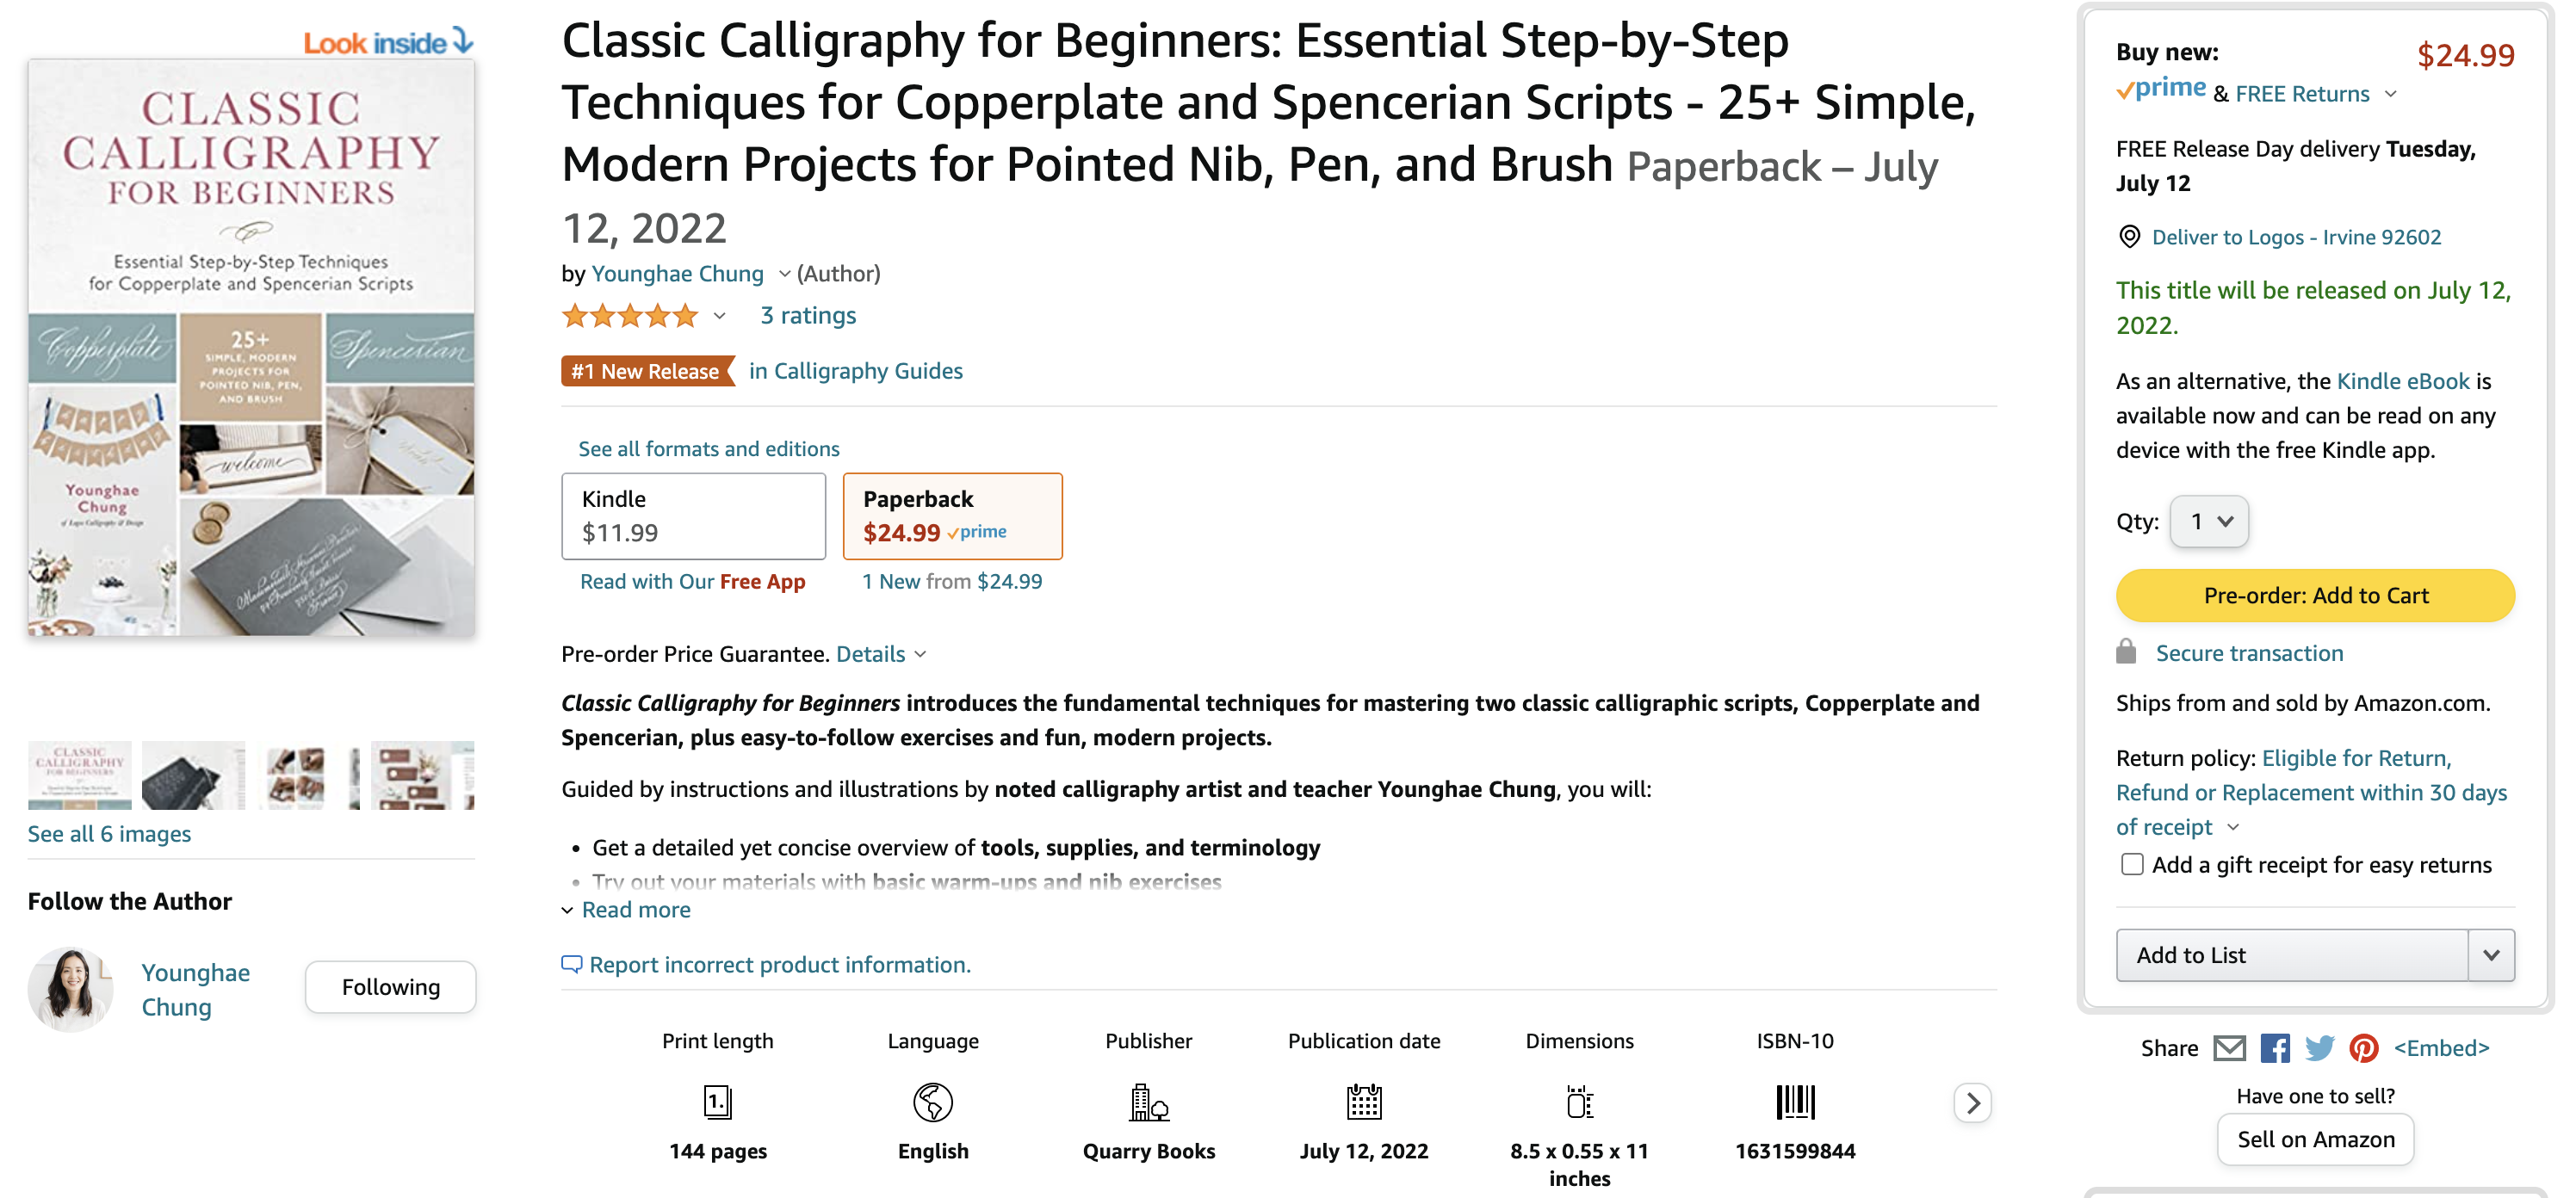Share this book on Twitter
Image resolution: width=2576 pixels, height=1198 pixels.
coord(2319,1048)
